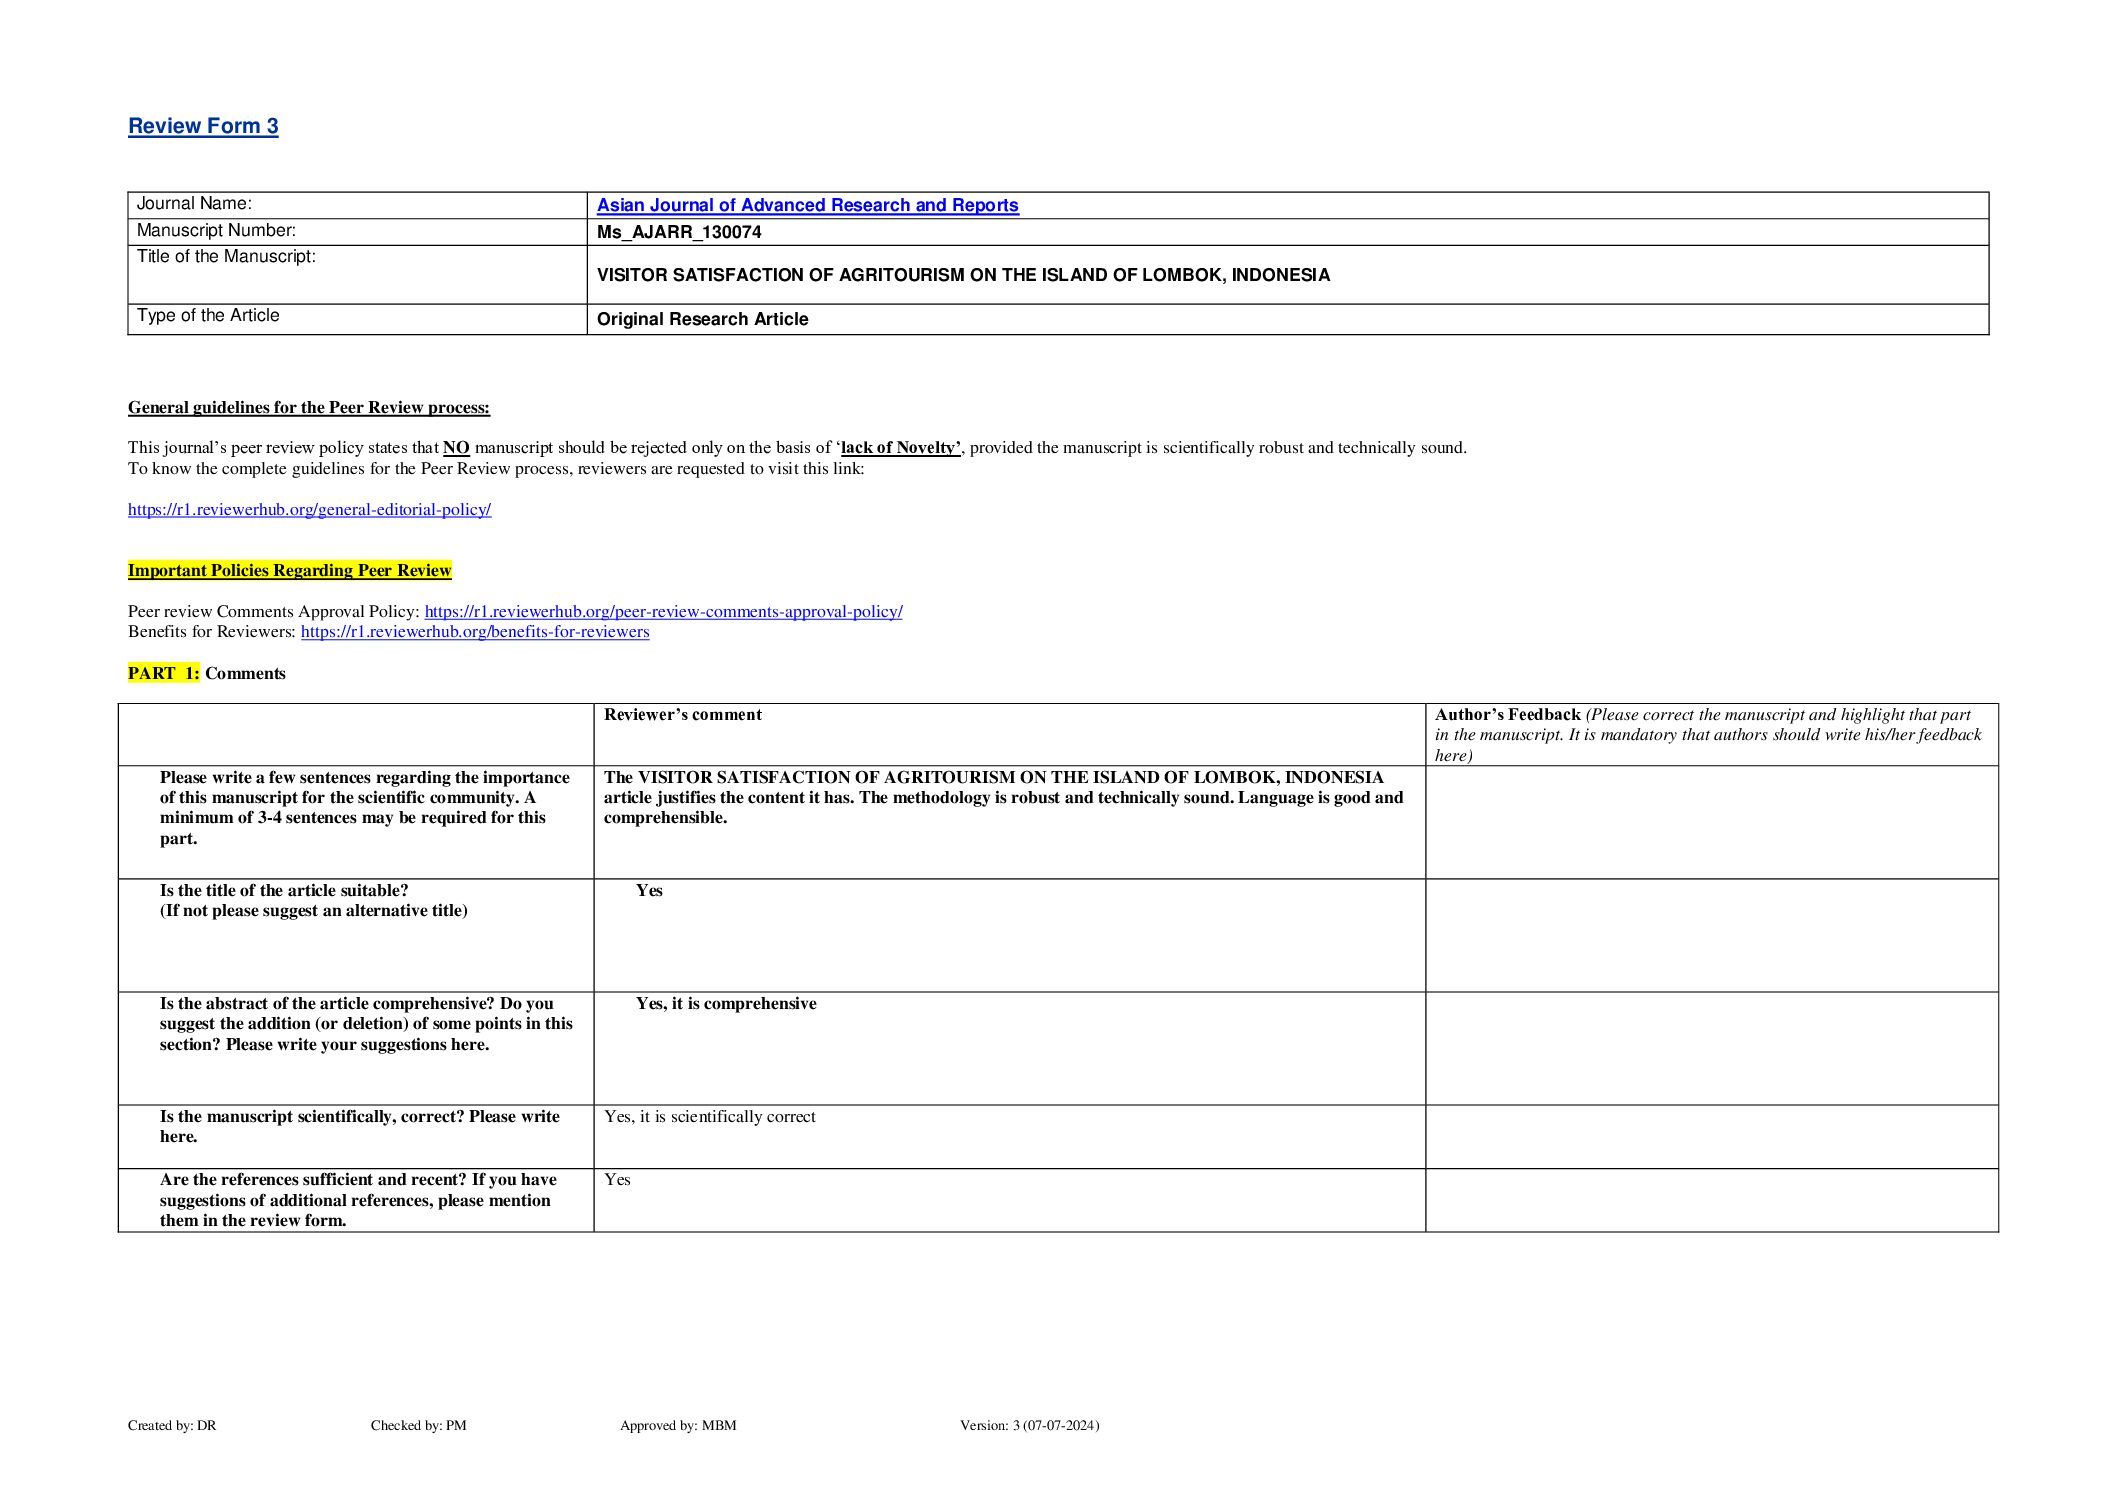The image size is (2117, 1497).
Task: Click the 'Yes, it is comprehensive' comment
Action: click(x=726, y=1004)
